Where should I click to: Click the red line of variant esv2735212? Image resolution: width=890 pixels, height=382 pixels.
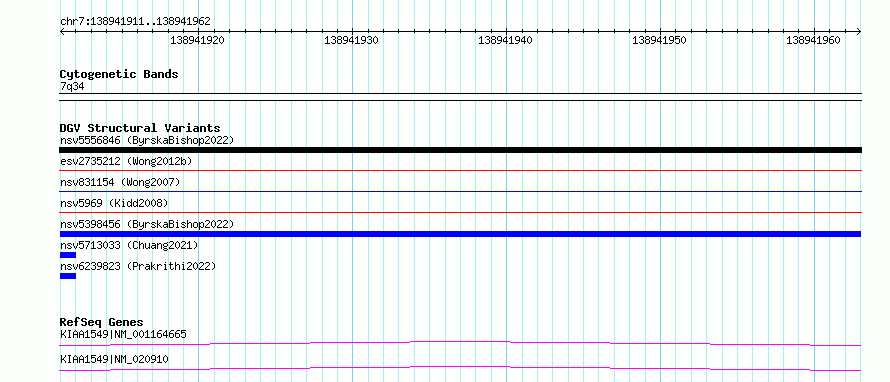(x=460, y=170)
